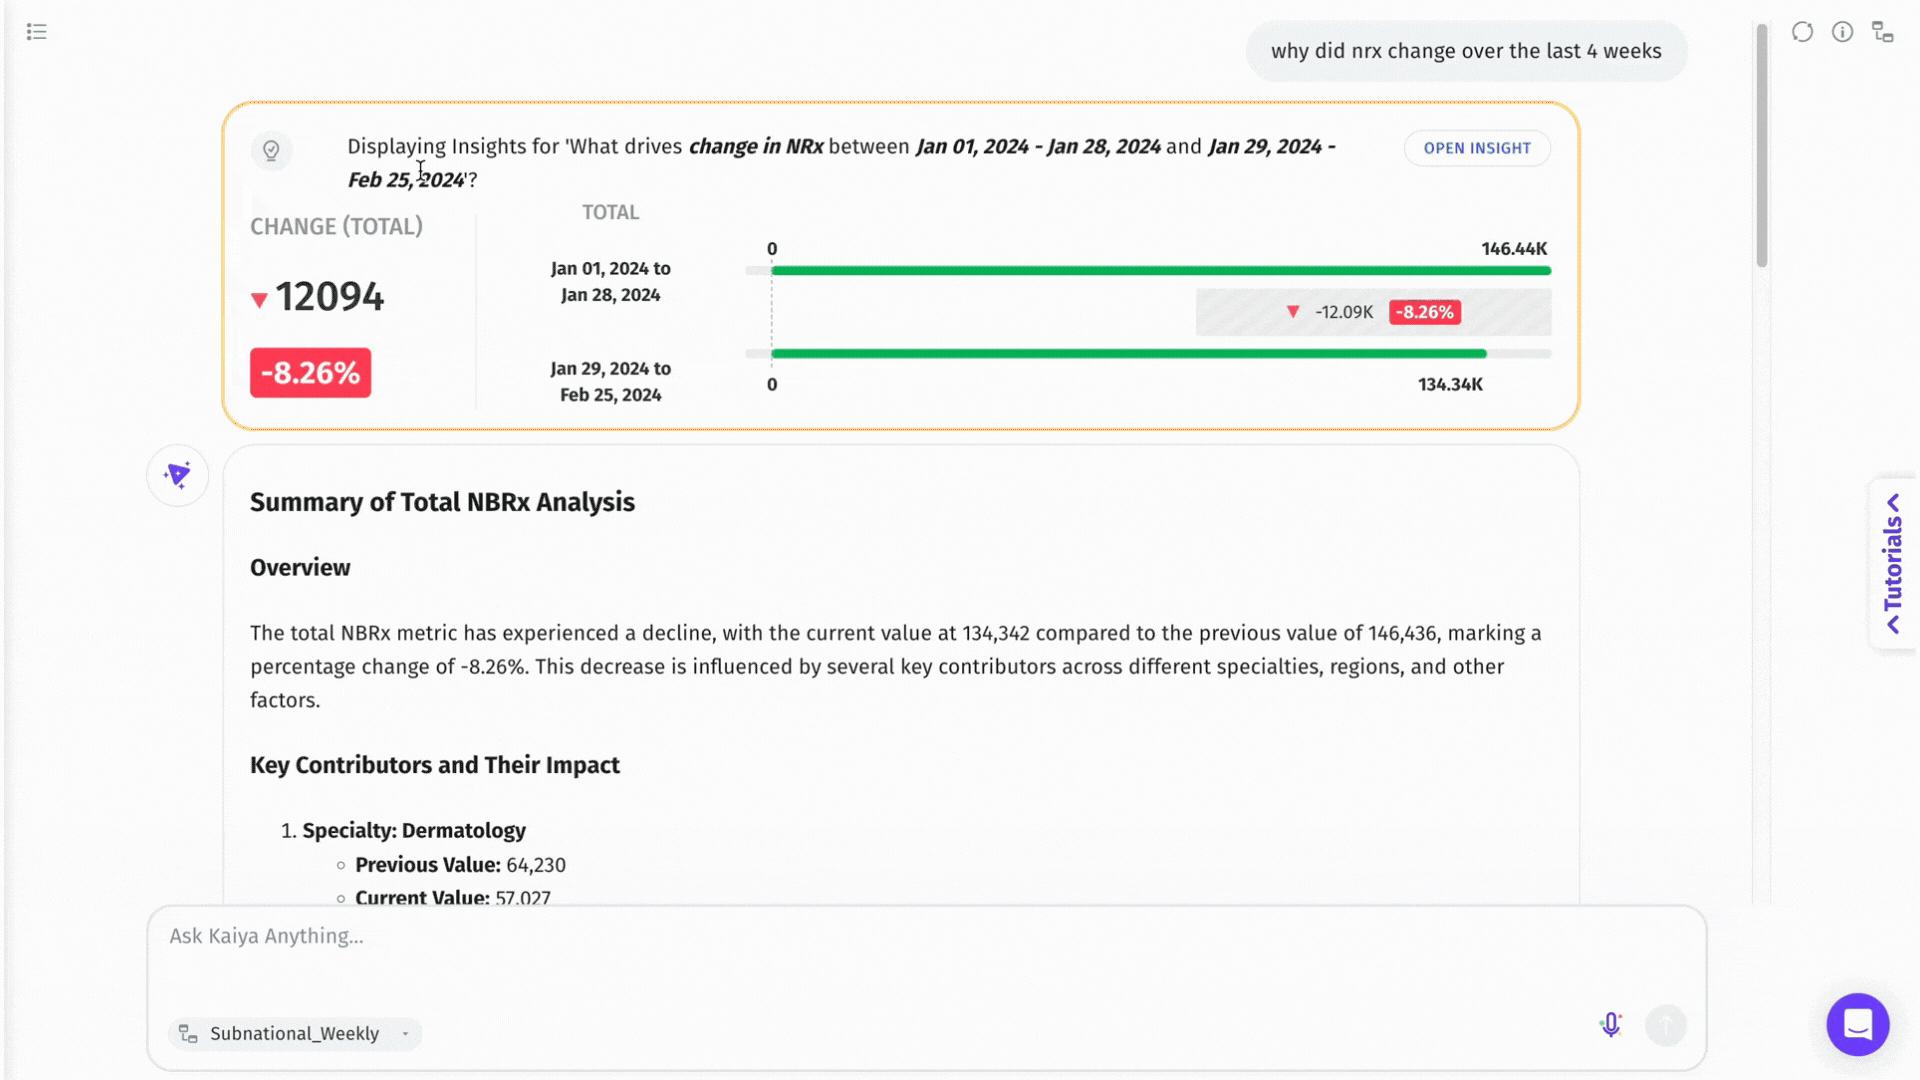This screenshot has width=1920, height=1080.
Task: Click the Specialty: Dermatology contributor item
Action: point(414,831)
